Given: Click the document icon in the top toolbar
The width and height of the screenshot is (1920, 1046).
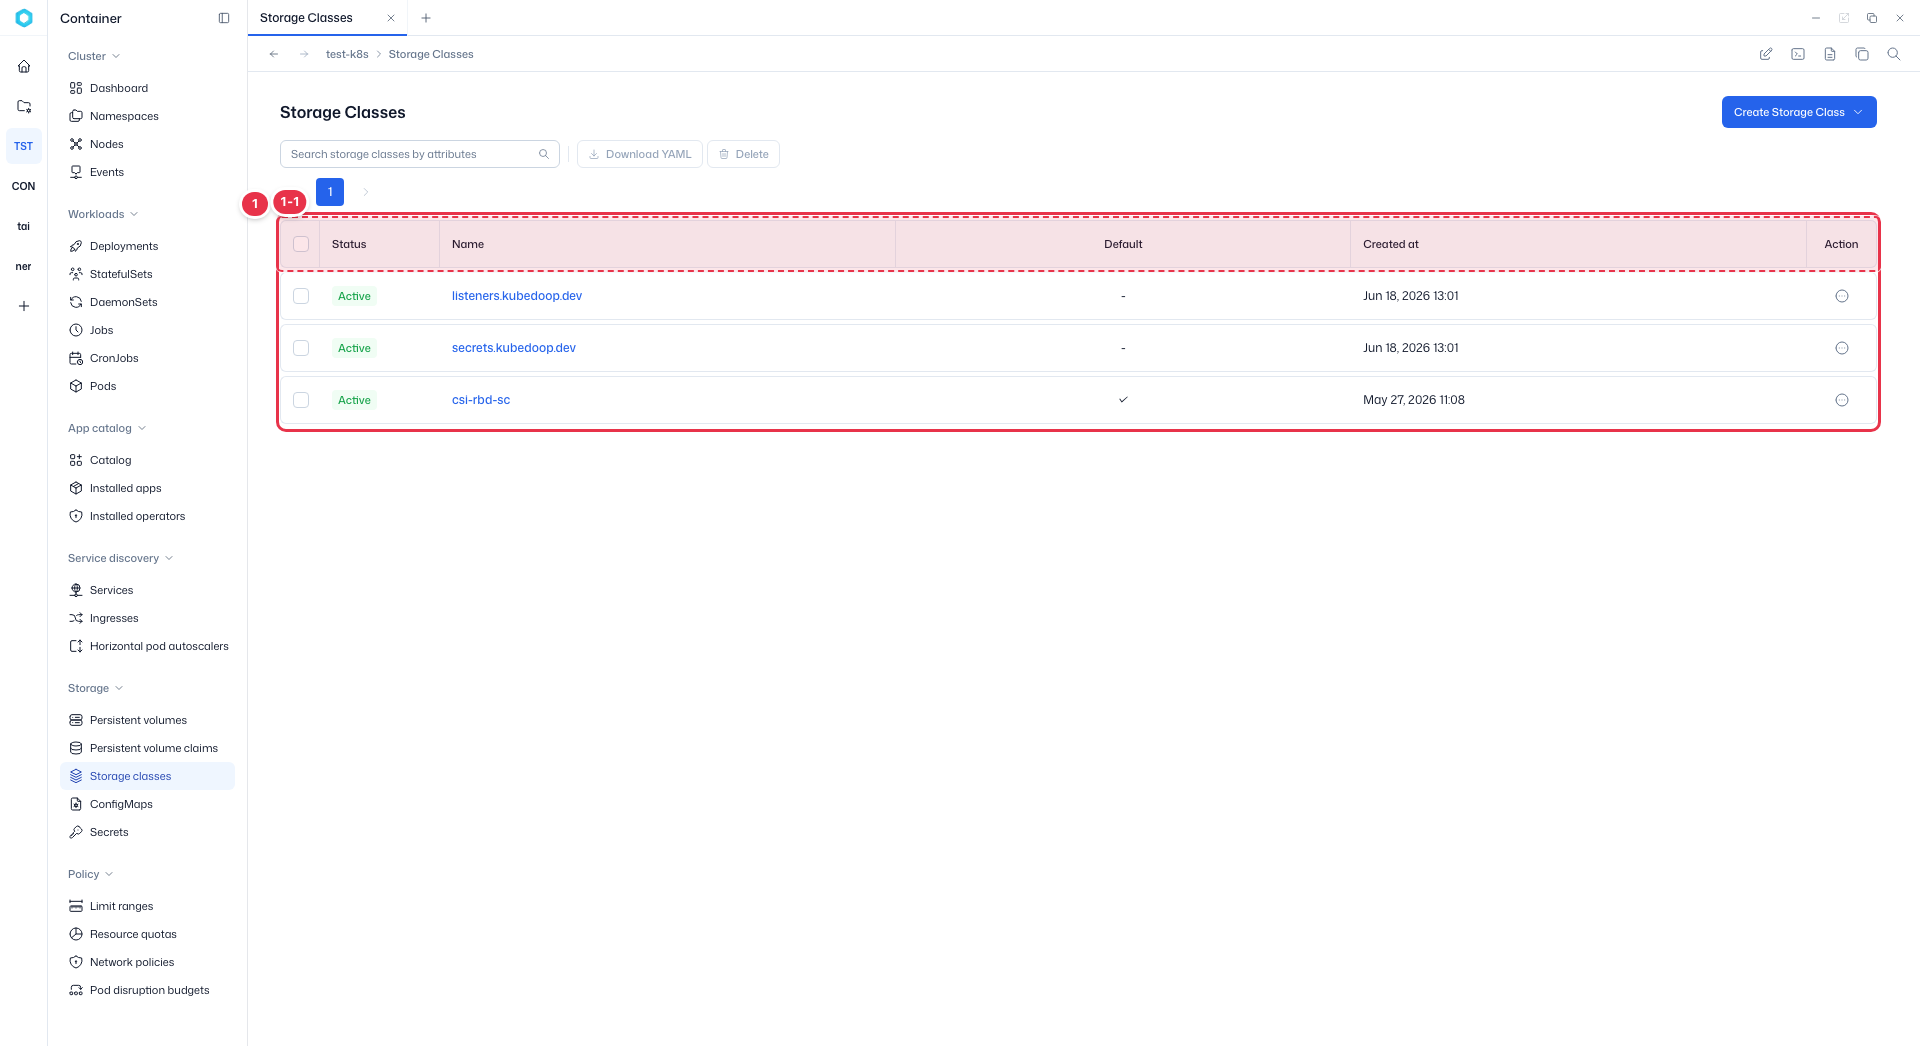Looking at the screenshot, I should click(x=1830, y=54).
